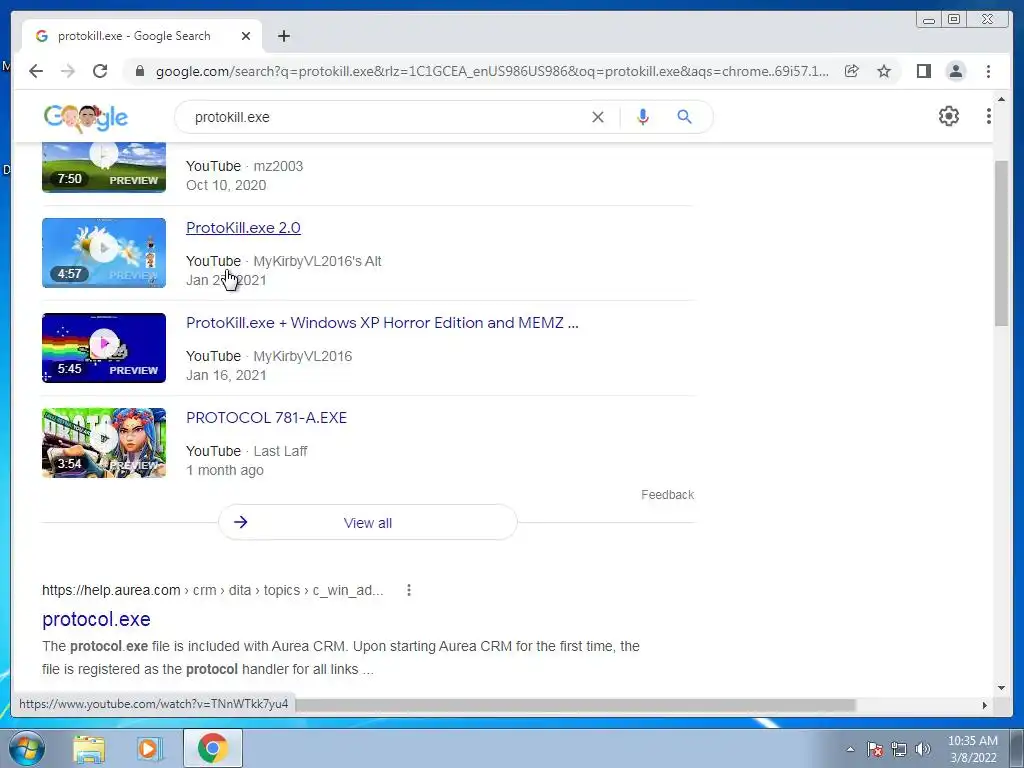Viewport: 1024px width, 768px height.
Task: Click View all videos button
Action: (368, 522)
